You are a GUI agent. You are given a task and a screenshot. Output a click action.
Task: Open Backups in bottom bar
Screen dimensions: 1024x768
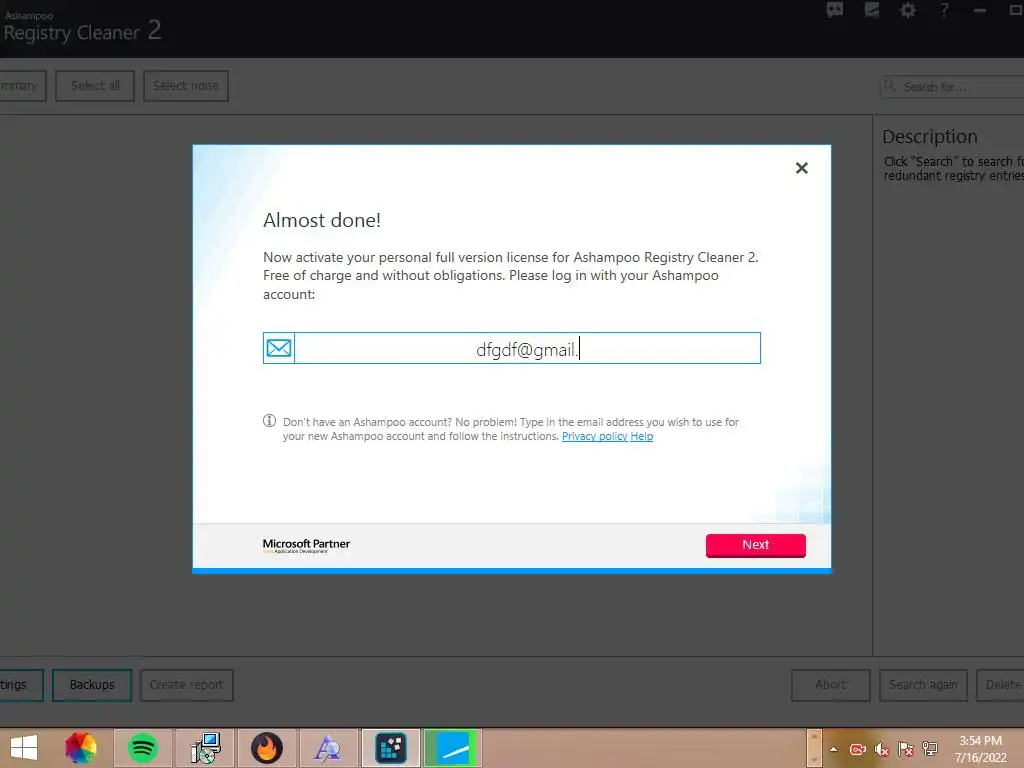(x=92, y=685)
